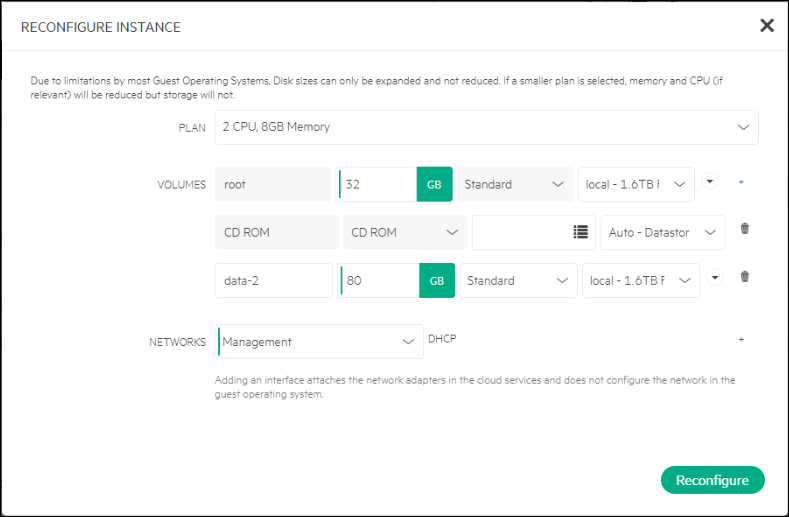Edit the data-2 size 80

point(380,280)
